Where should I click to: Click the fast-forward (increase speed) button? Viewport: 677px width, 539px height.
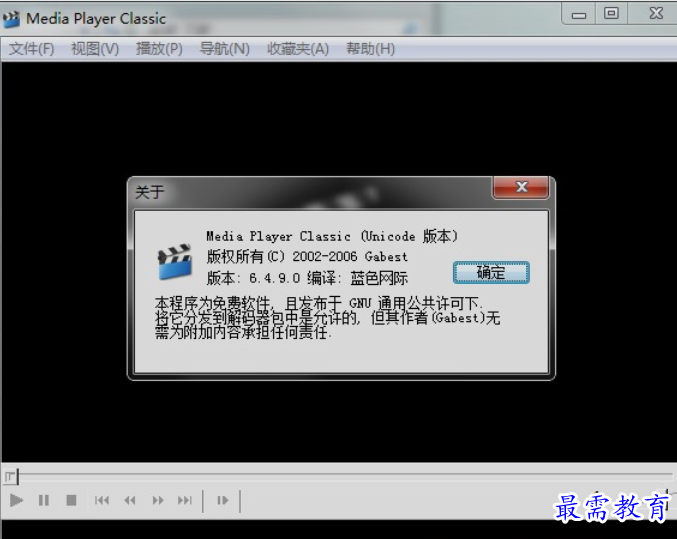(158, 501)
